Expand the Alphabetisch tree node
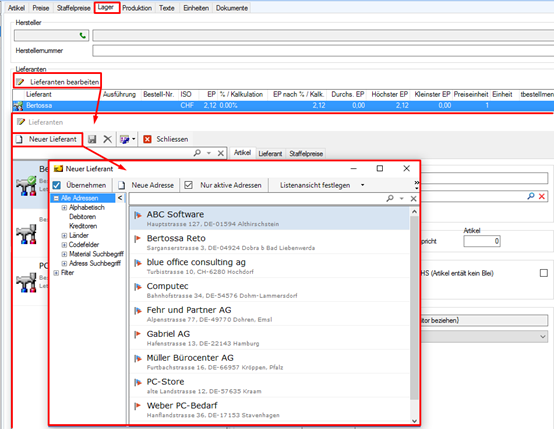This screenshot has width=554, height=429. tap(64, 207)
